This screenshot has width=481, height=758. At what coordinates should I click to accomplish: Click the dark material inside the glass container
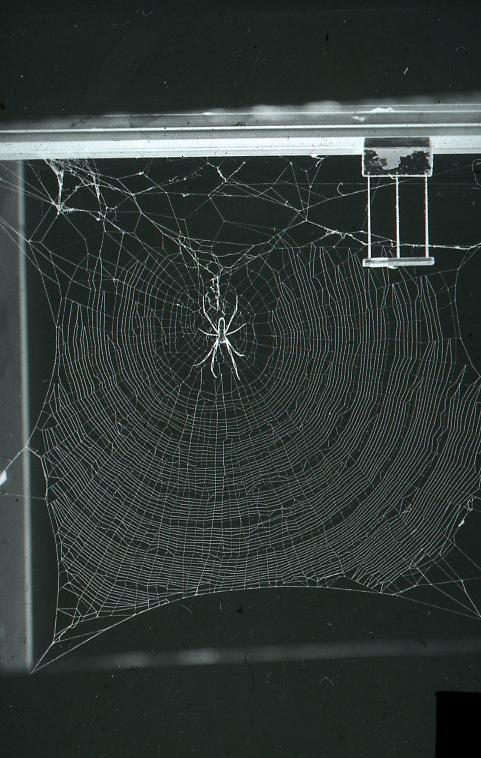coord(397,161)
